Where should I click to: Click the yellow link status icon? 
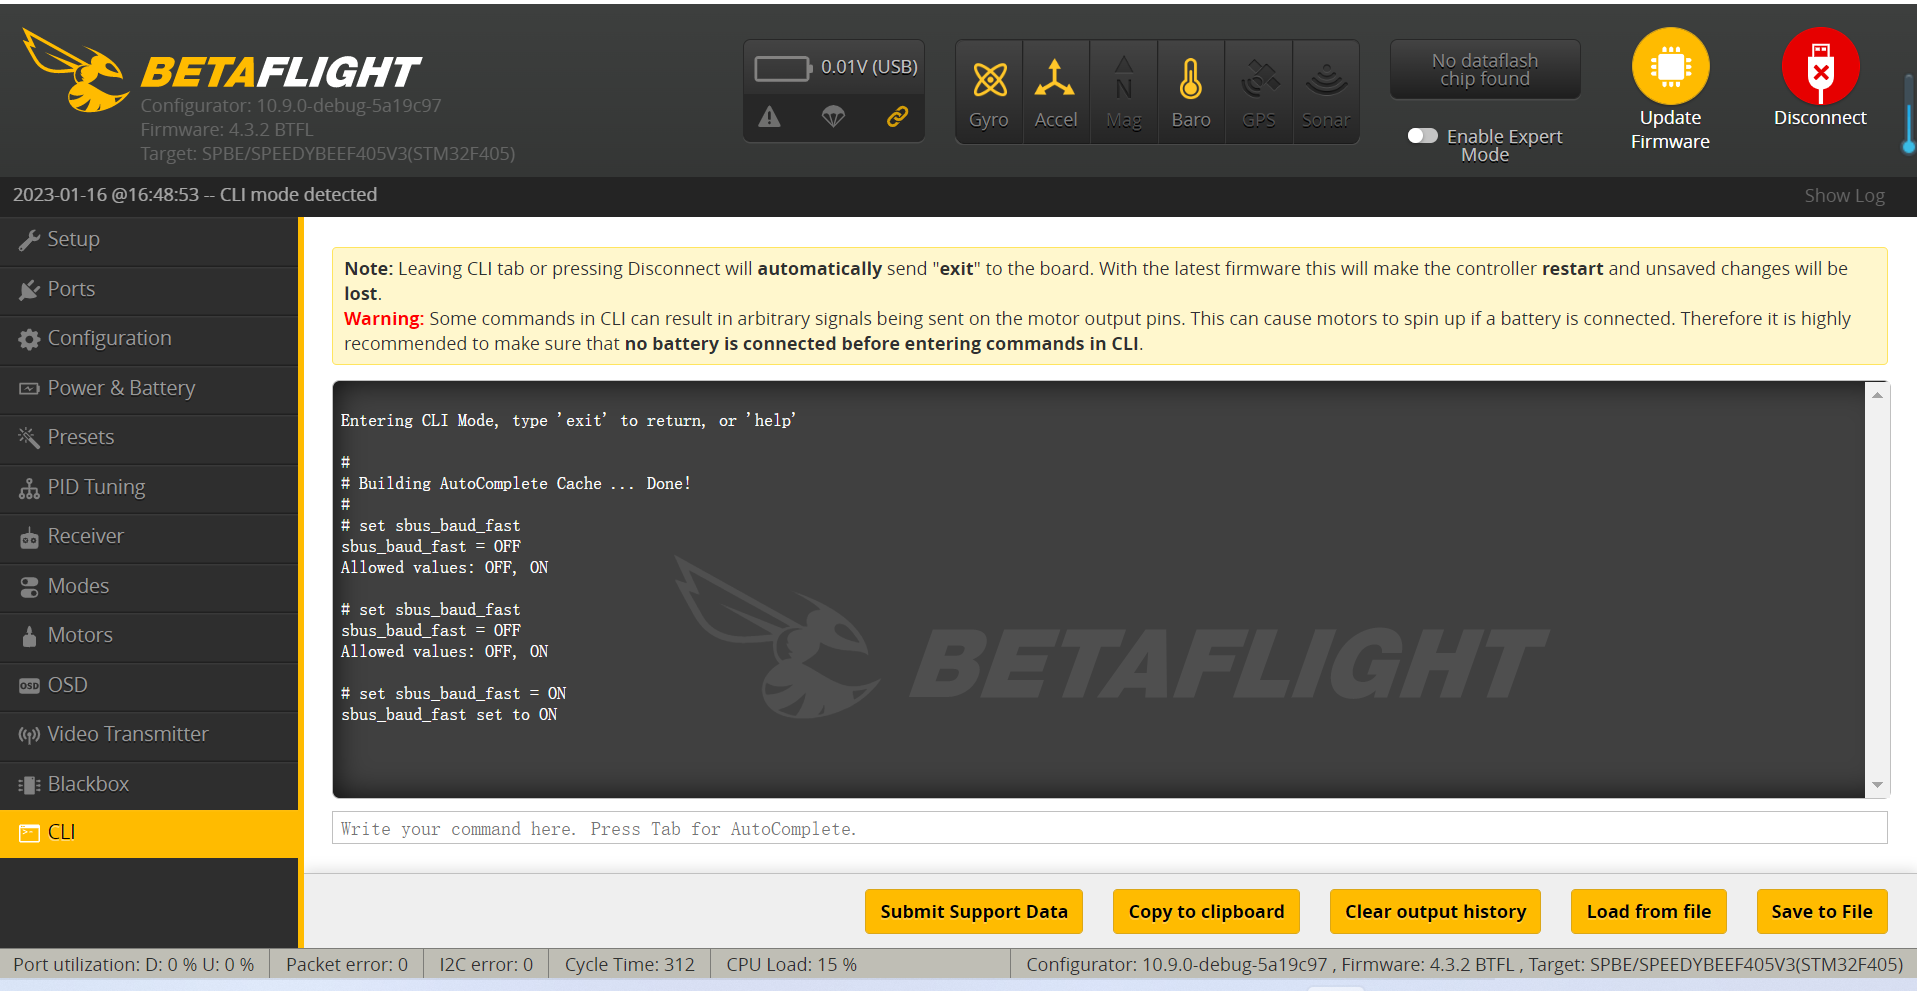pyautogui.click(x=897, y=117)
